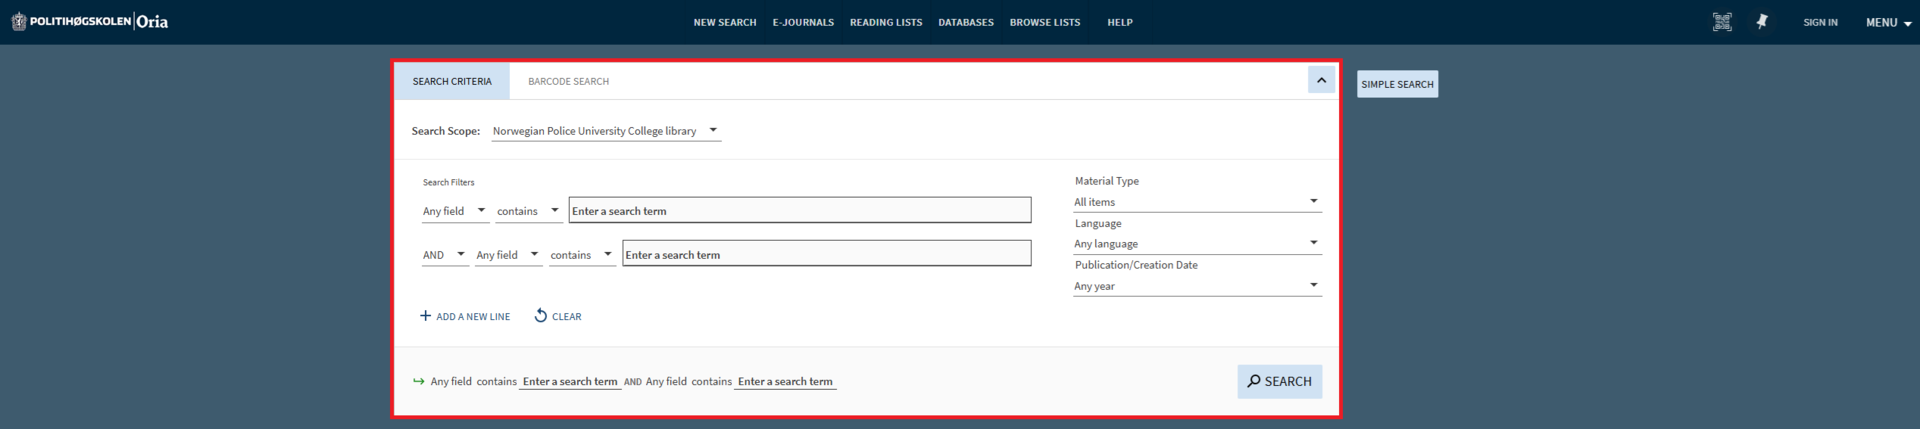The width and height of the screenshot is (1920, 429).
Task: Click the 'Search Filters' label
Action: click(448, 182)
